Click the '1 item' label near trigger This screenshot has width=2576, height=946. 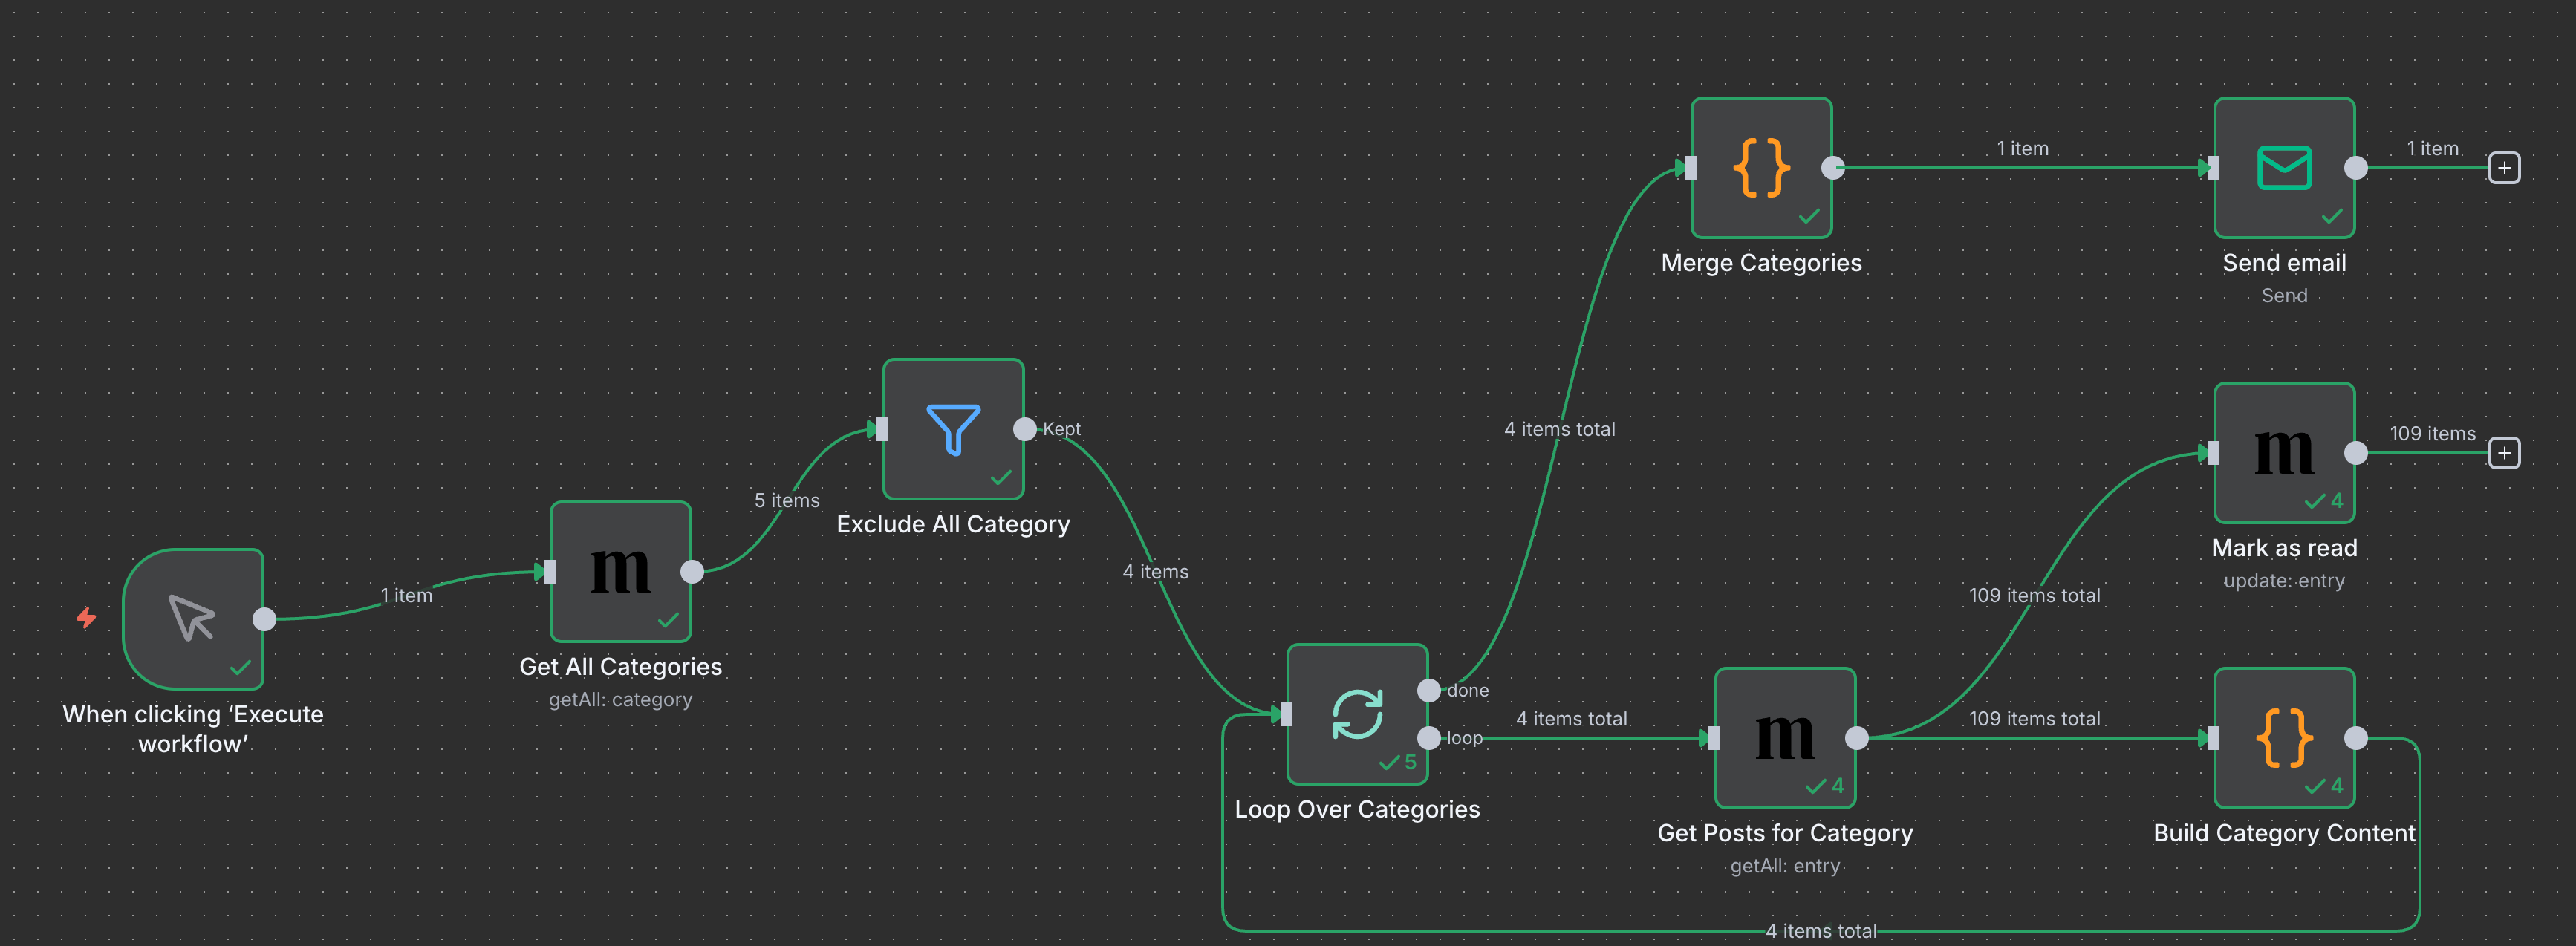(x=406, y=595)
